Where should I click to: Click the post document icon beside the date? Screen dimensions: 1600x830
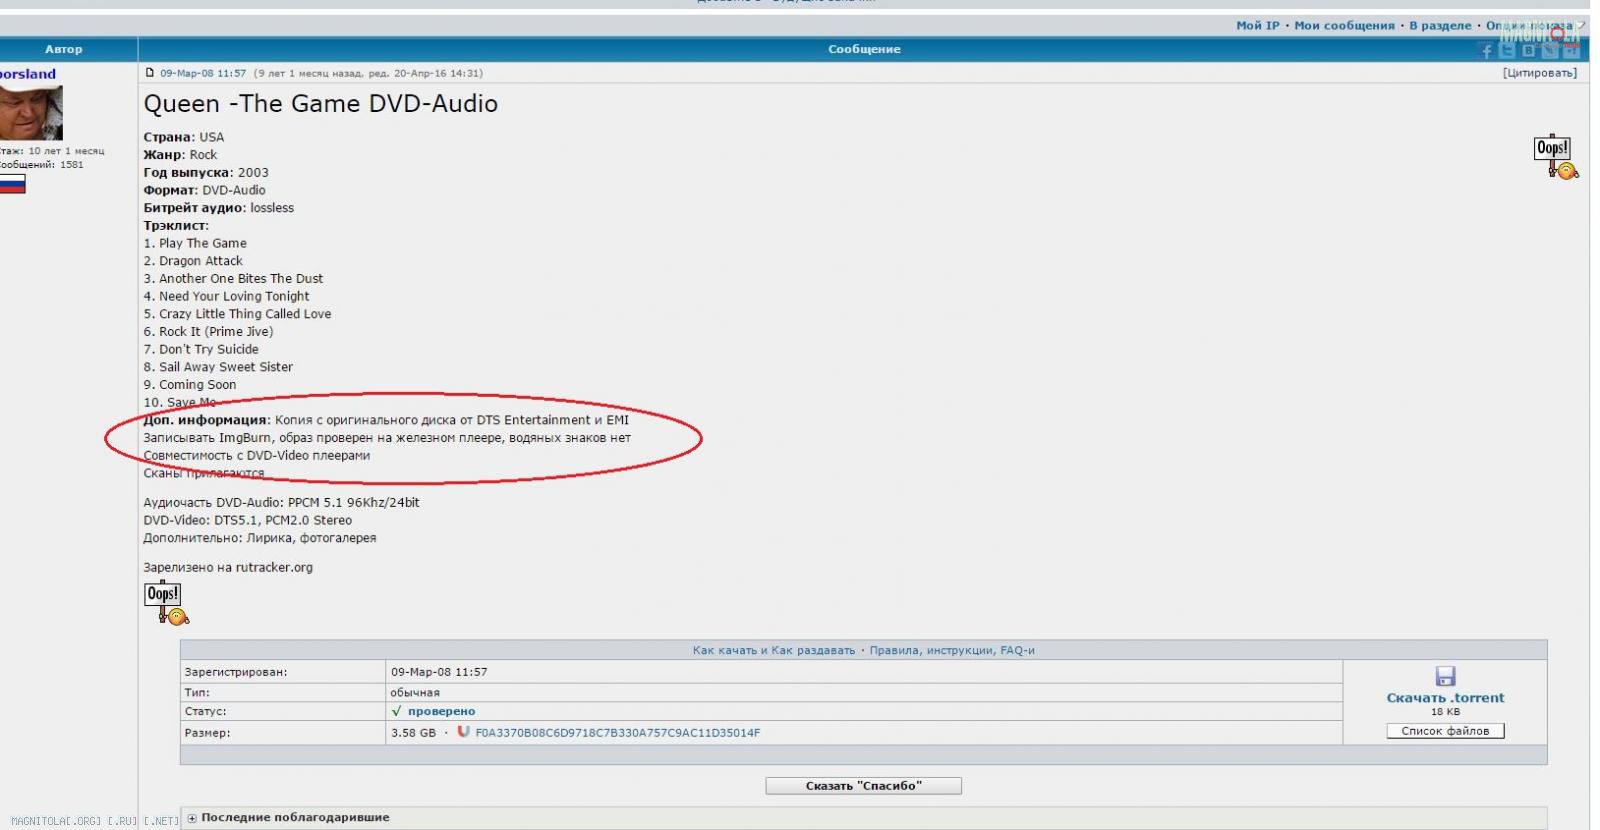coord(150,73)
